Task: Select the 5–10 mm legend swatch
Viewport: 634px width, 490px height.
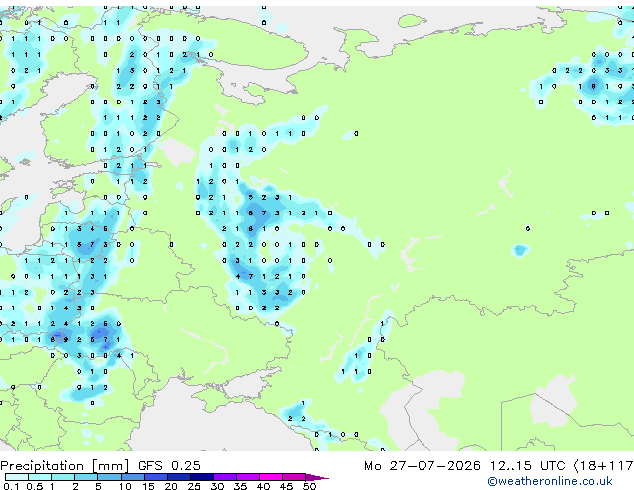Action: point(110,477)
